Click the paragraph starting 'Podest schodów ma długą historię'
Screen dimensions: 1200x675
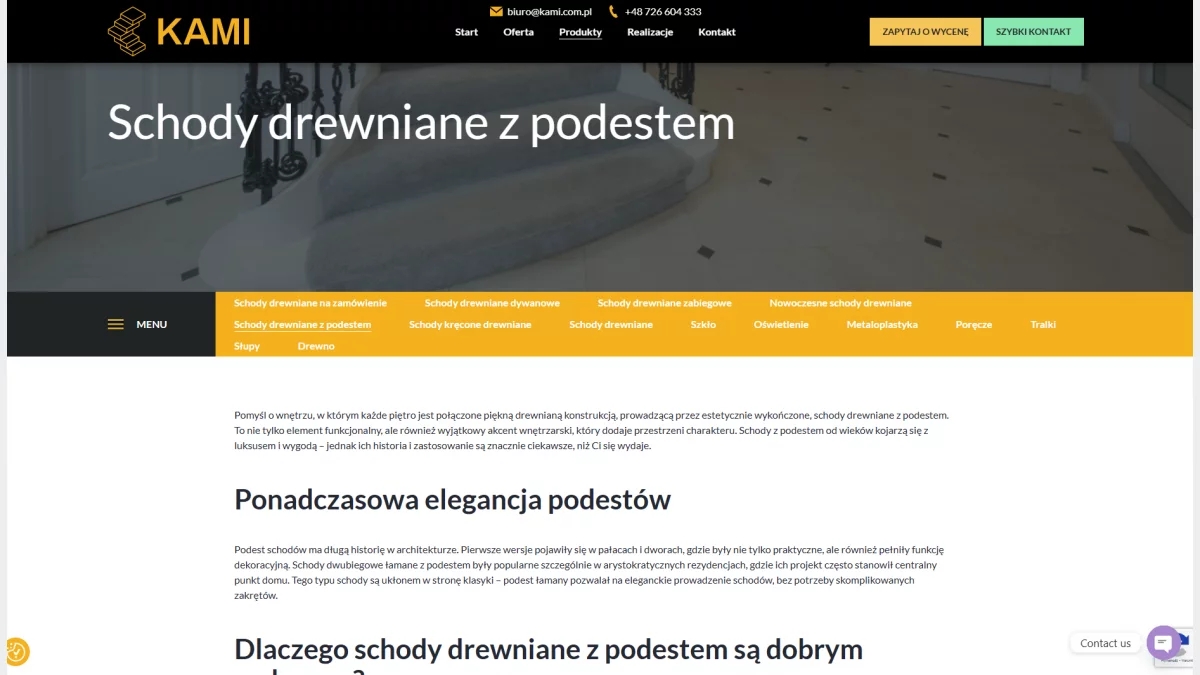[589, 572]
